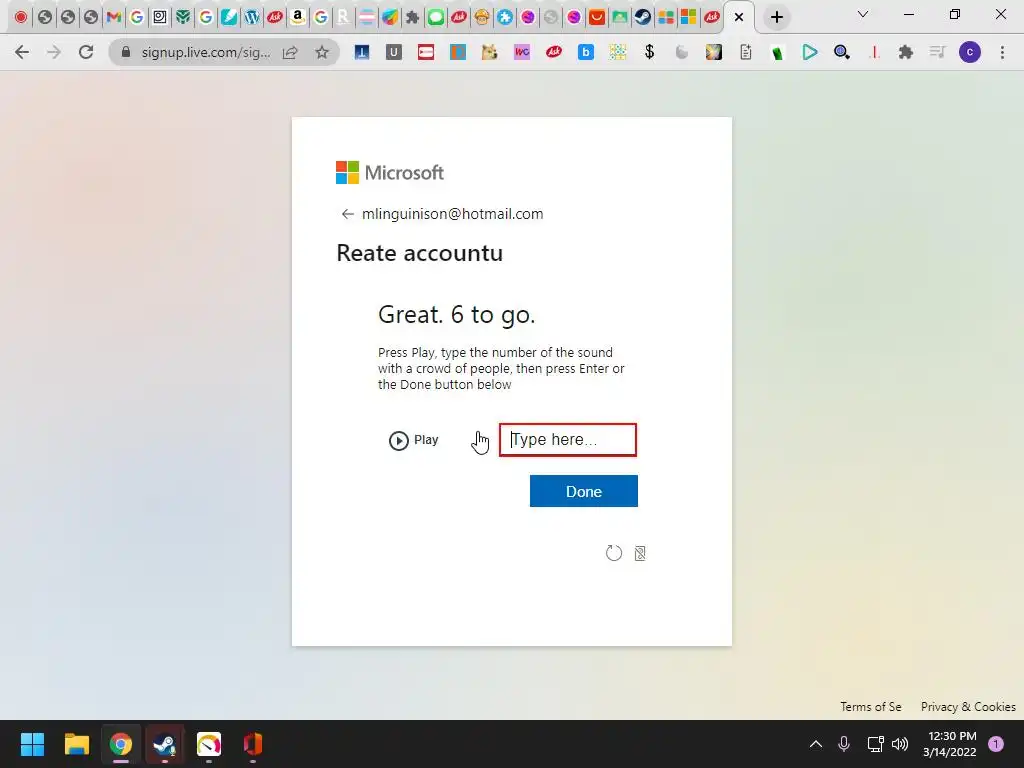1024x768 pixels.
Task: Switch to the WordPress tab
Action: click(x=251, y=17)
